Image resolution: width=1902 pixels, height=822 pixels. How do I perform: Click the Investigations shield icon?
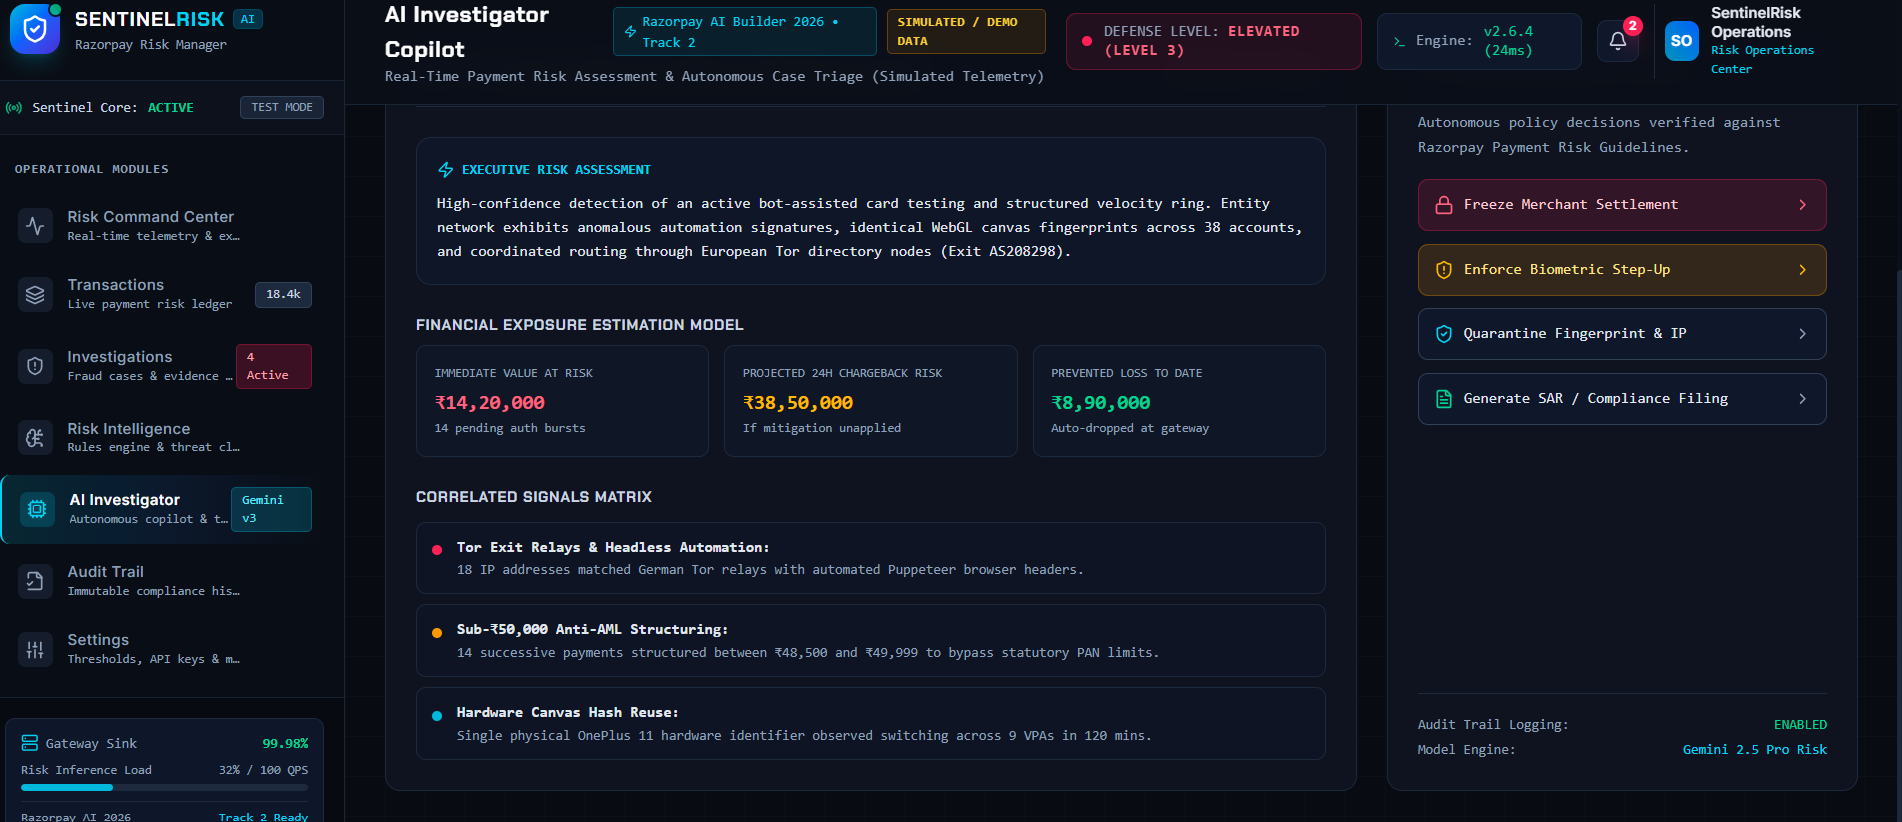click(x=35, y=366)
